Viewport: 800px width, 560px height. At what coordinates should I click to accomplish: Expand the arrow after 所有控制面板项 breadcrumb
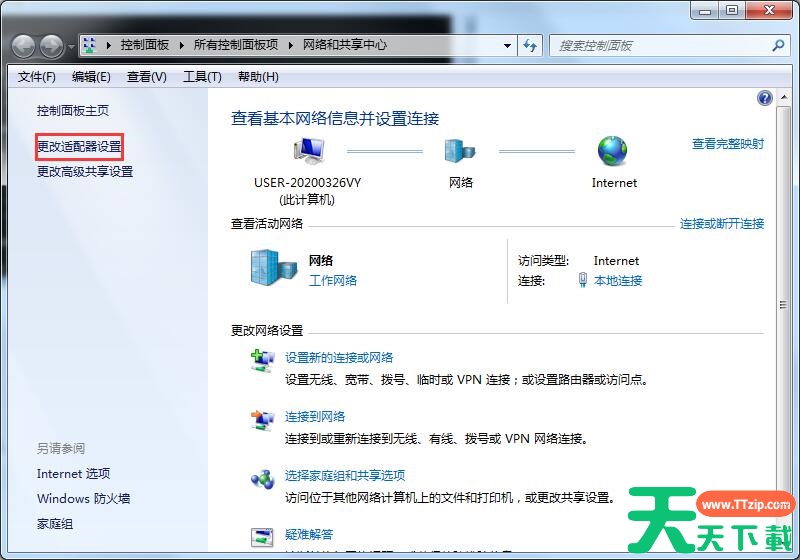291,45
